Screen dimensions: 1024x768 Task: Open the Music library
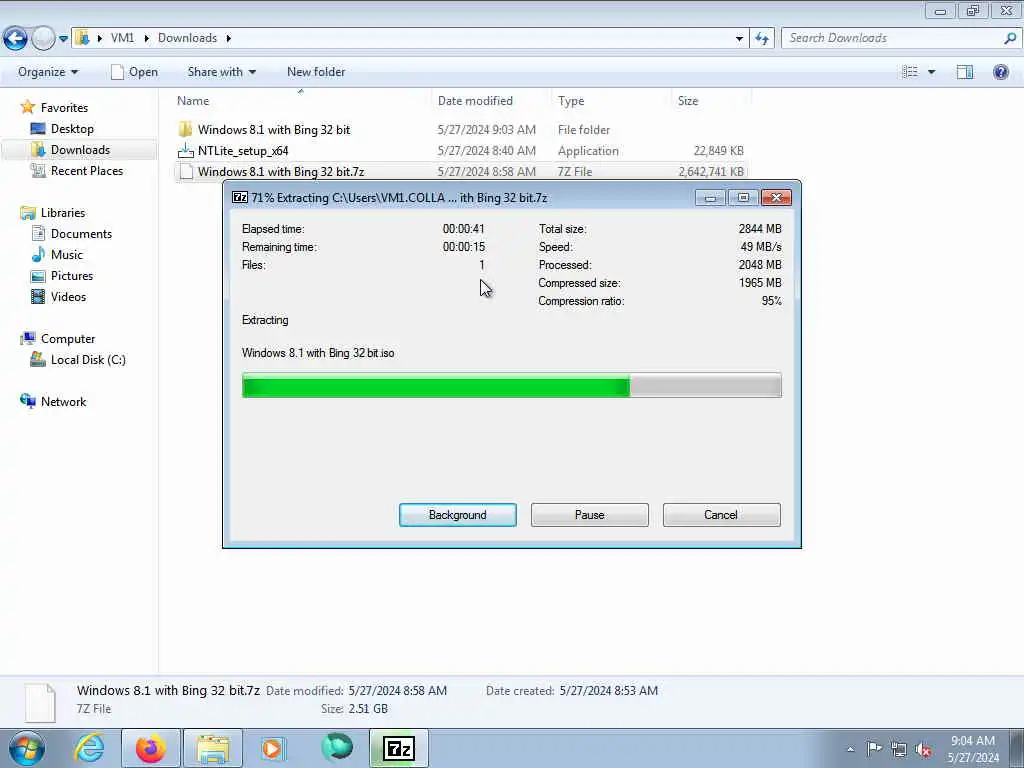click(x=67, y=255)
